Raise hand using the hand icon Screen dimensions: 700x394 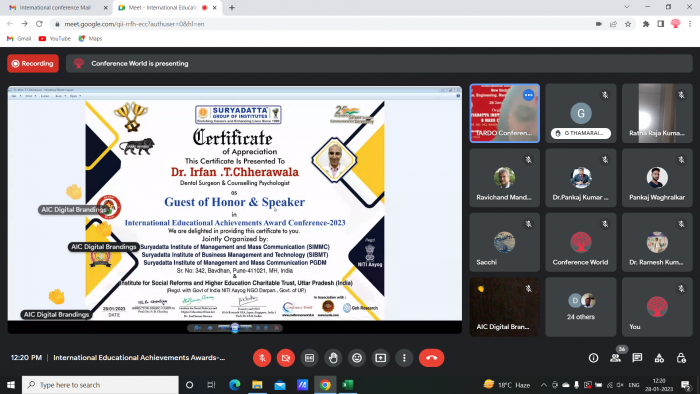[x=333, y=358]
